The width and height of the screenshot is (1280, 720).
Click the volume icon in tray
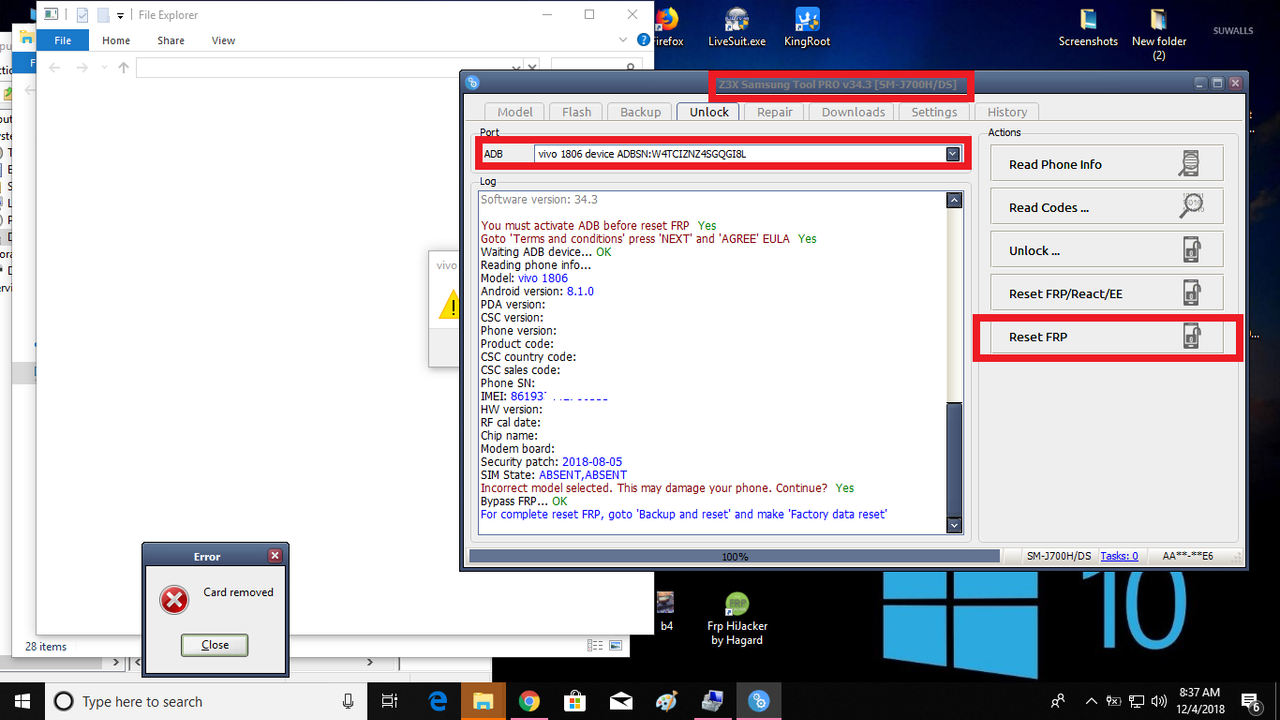(x=1161, y=701)
